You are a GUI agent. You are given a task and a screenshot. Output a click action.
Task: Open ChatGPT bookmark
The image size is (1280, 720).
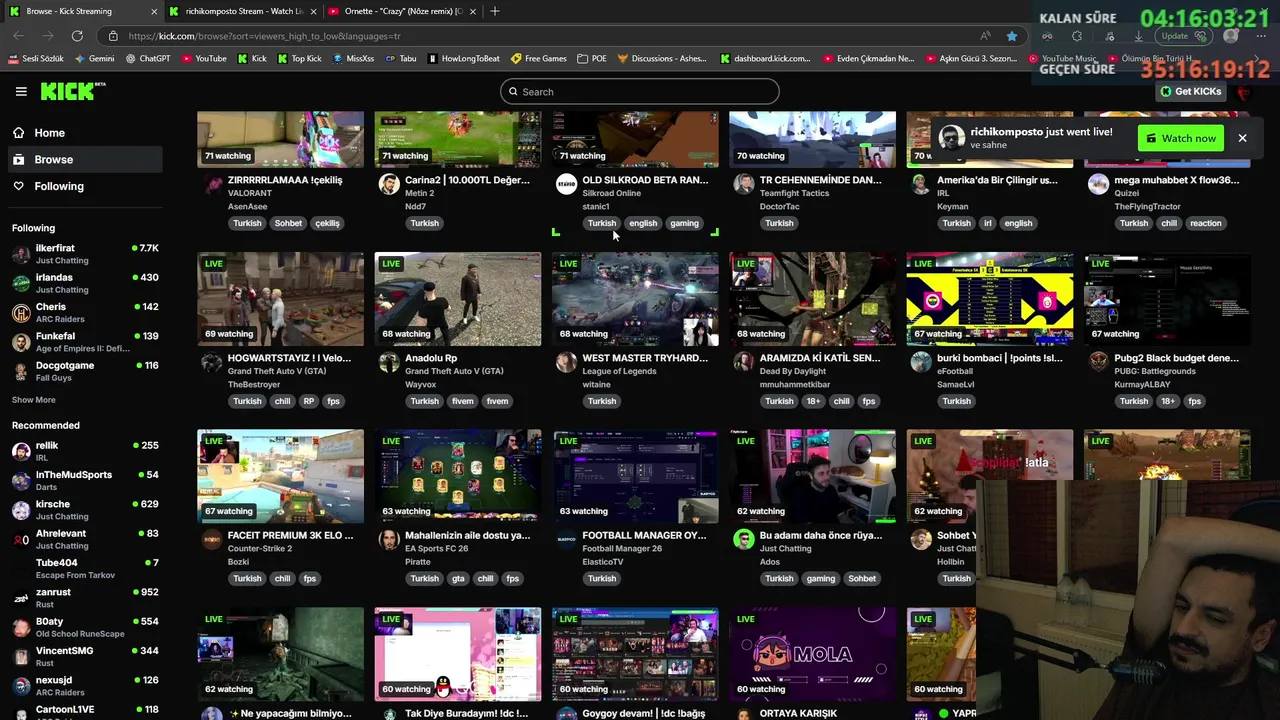point(148,58)
